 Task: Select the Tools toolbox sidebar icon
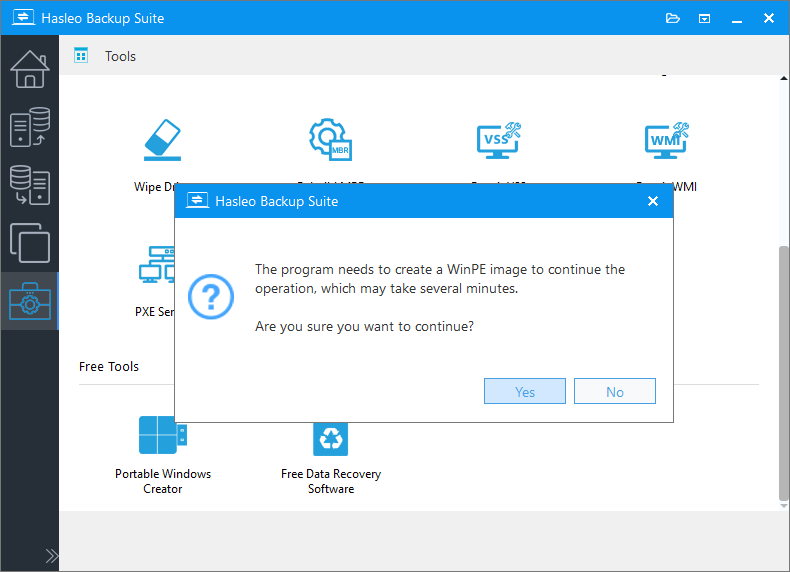point(30,301)
